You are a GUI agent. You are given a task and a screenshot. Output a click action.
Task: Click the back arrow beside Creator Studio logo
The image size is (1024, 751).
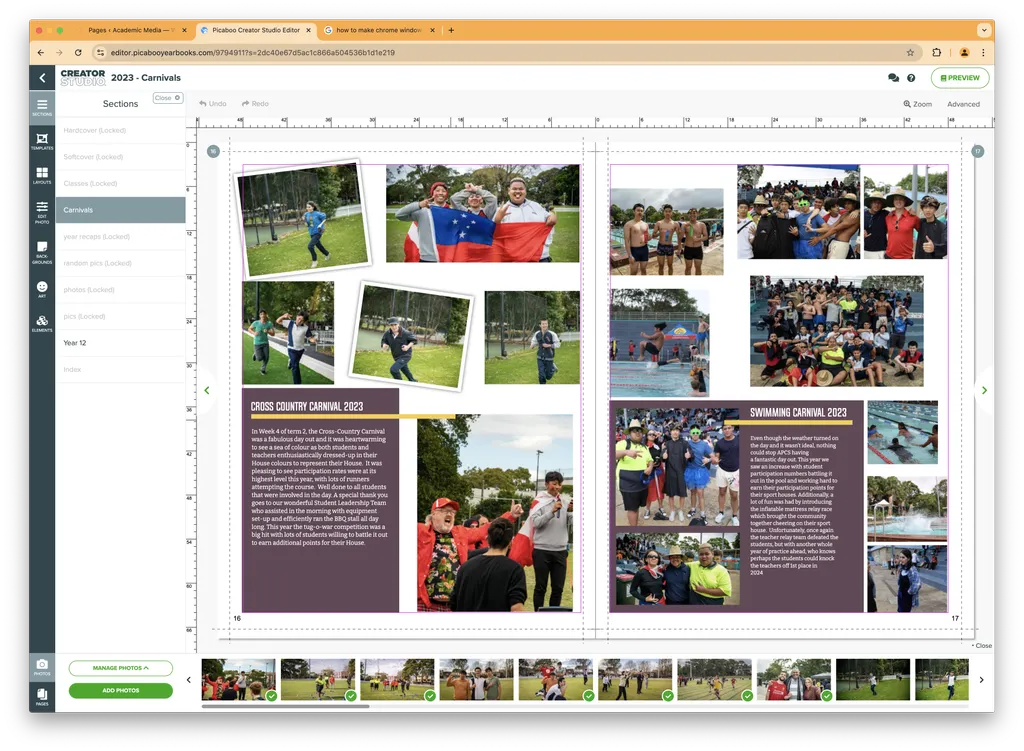point(42,78)
